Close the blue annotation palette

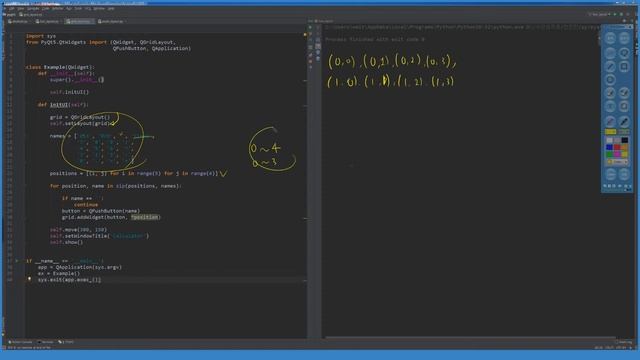630,27
